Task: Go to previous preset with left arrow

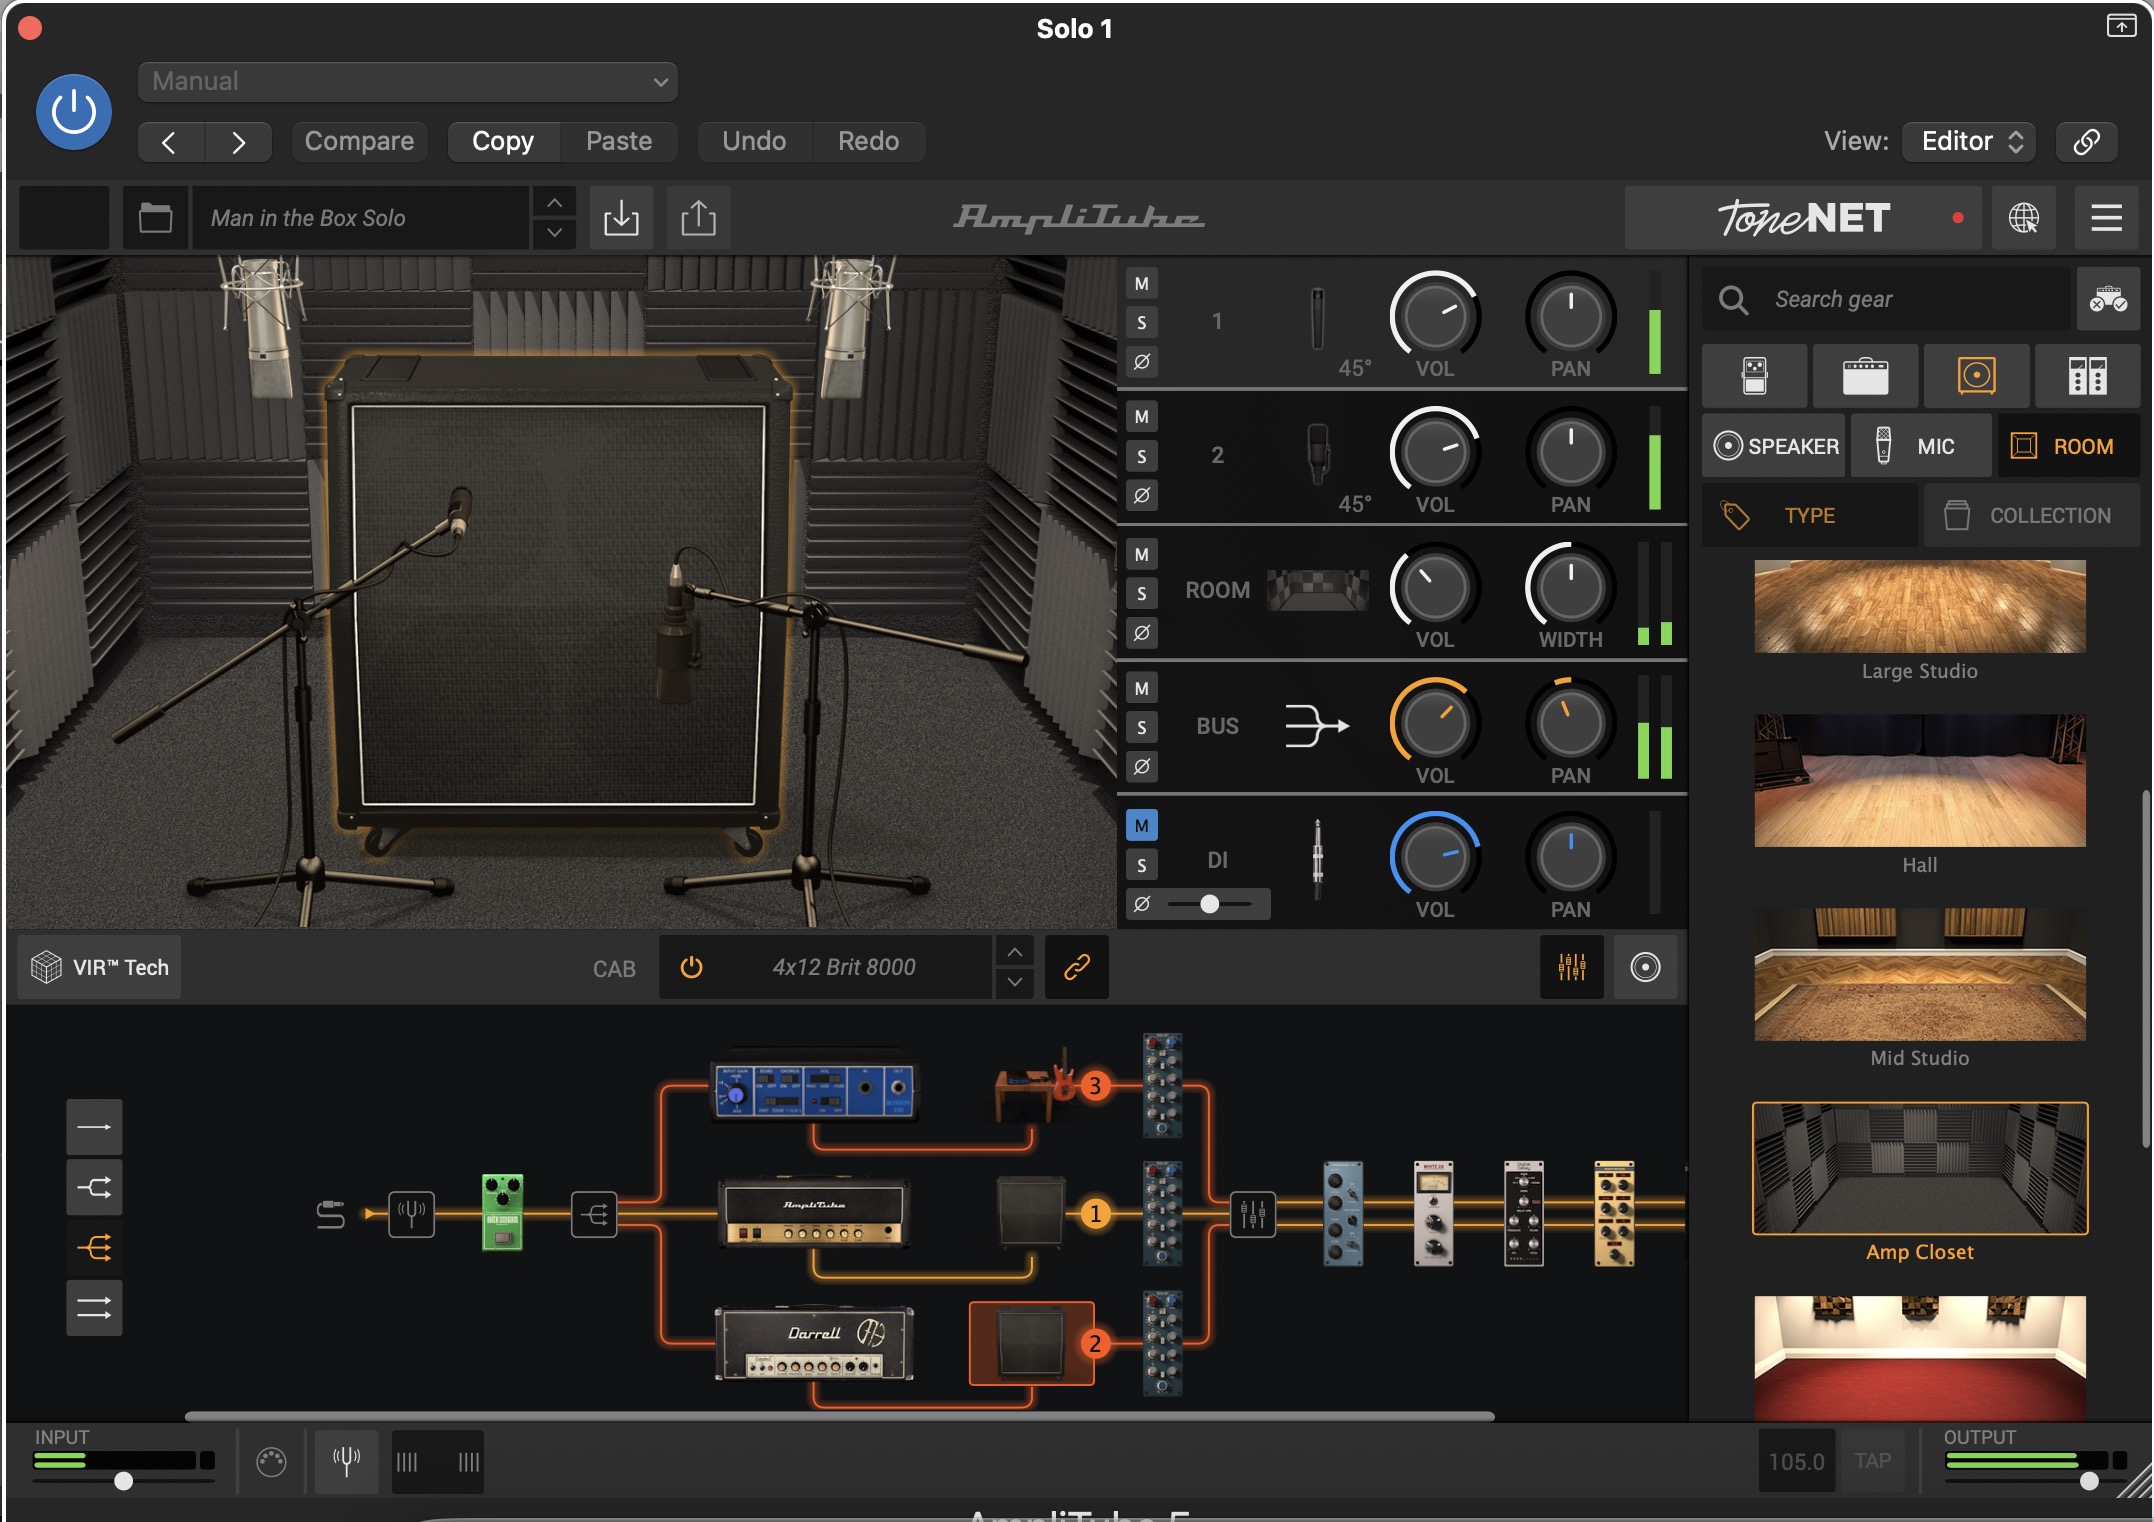Action: pos(170,142)
